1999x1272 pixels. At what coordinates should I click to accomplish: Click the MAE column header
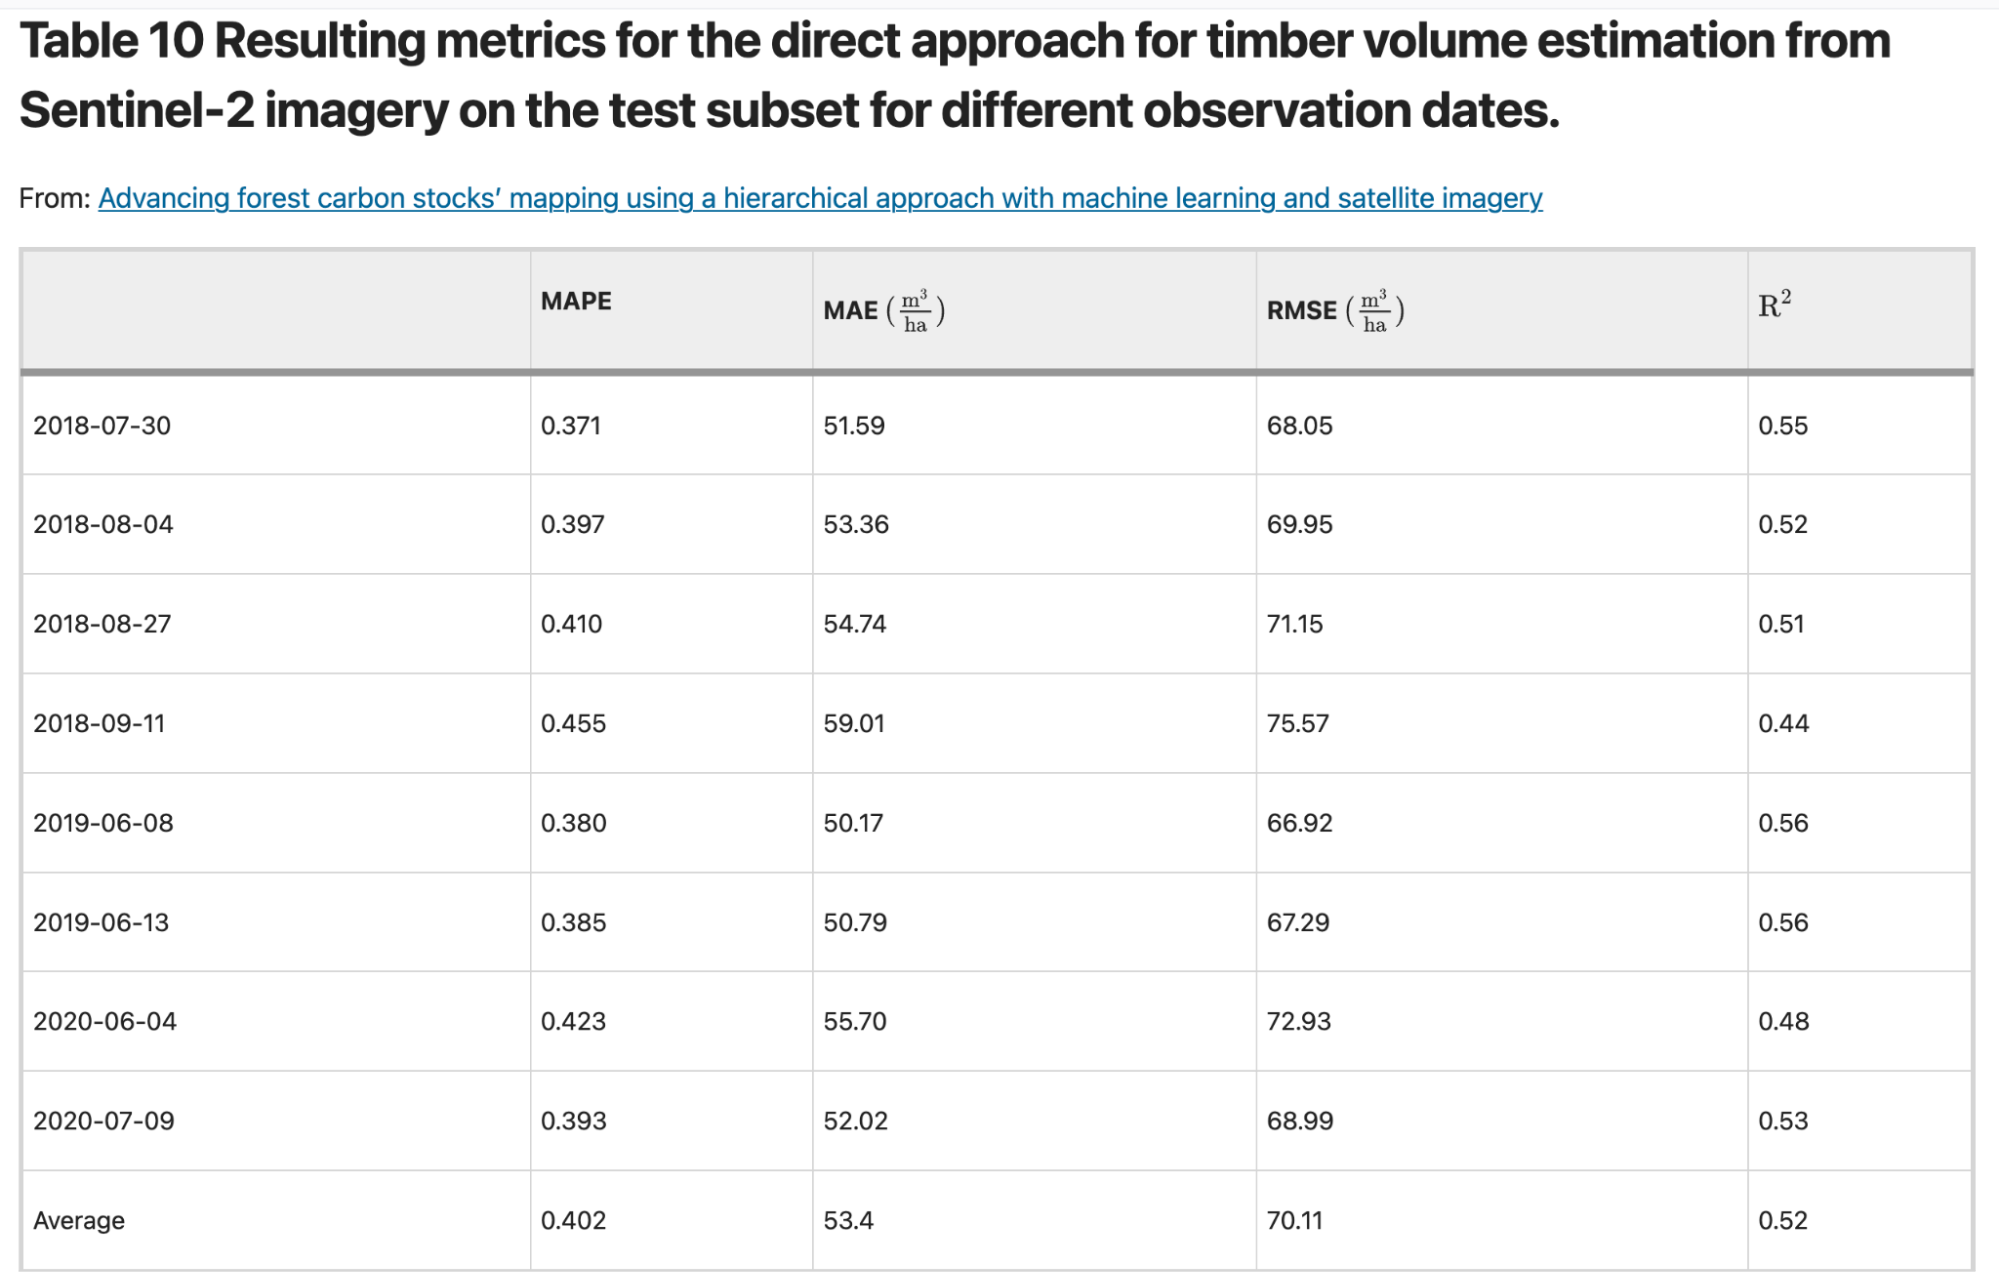(x=884, y=310)
